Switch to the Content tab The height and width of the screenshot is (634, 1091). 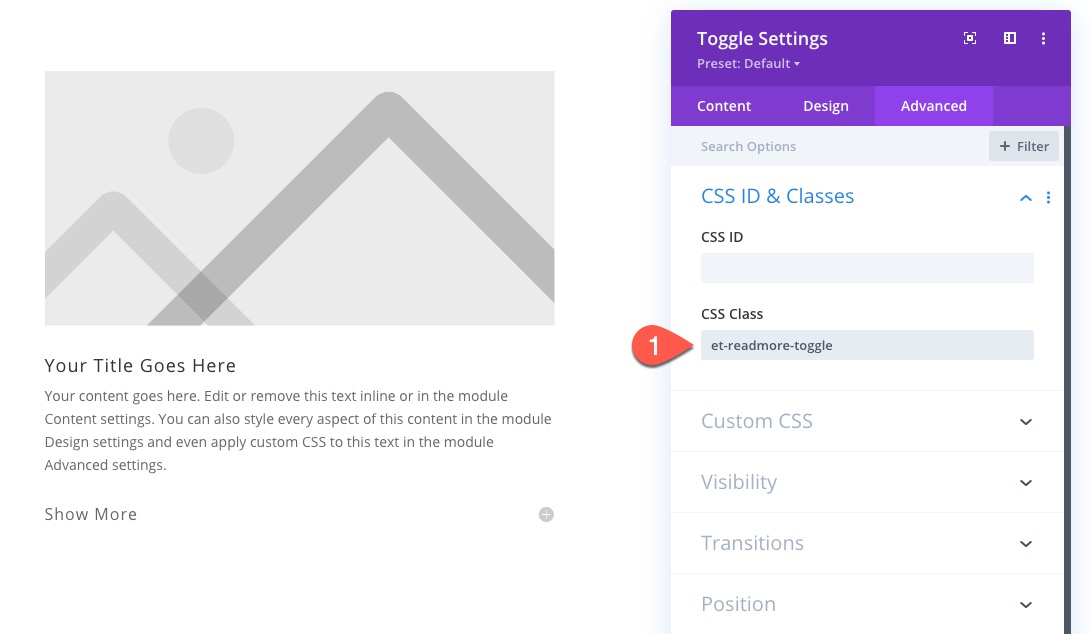coord(724,106)
